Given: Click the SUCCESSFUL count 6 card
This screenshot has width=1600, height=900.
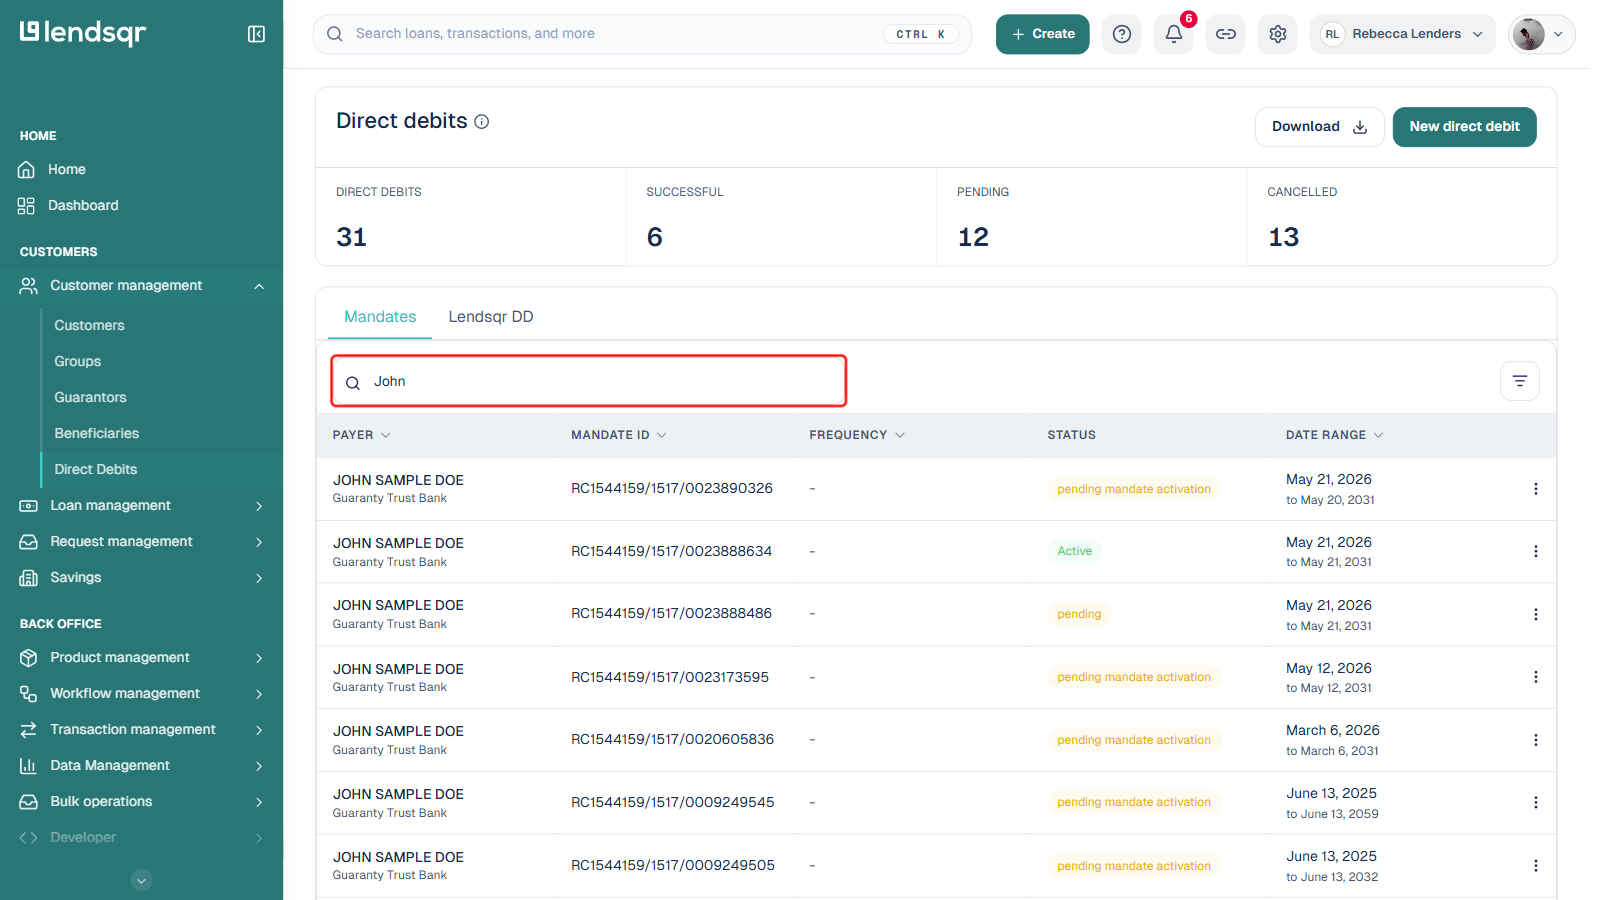Looking at the screenshot, I should (781, 217).
